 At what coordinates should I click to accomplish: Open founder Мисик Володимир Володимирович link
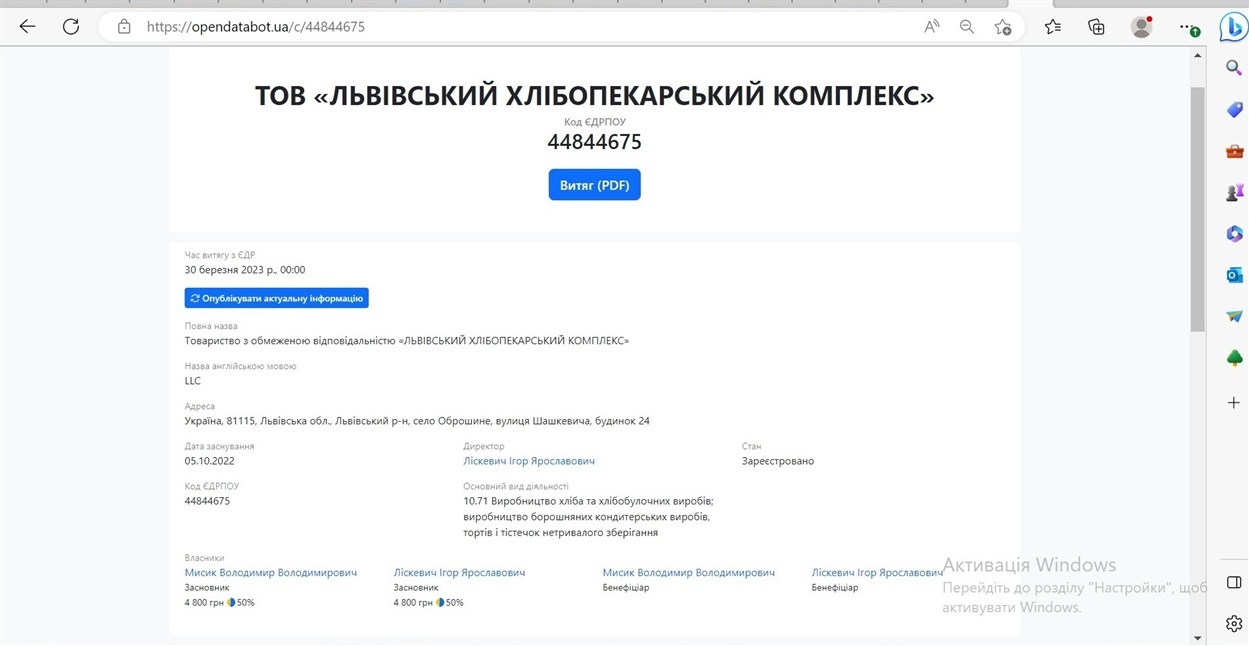coord(271,573)
